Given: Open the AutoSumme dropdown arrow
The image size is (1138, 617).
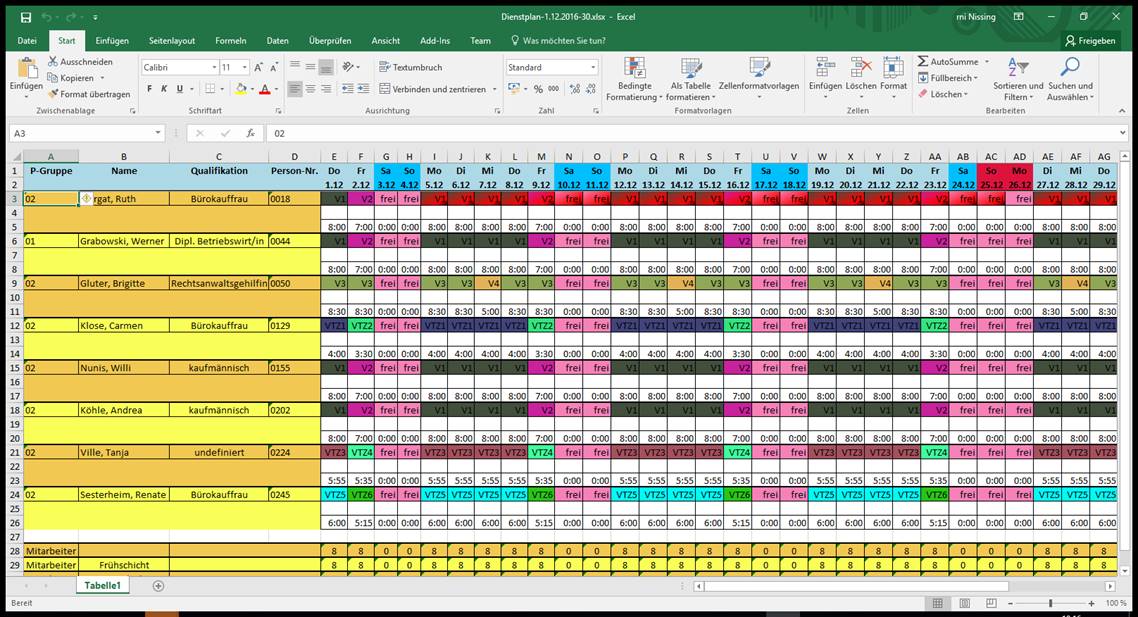Looking at the screenshot, I should (x=986, y=62).
